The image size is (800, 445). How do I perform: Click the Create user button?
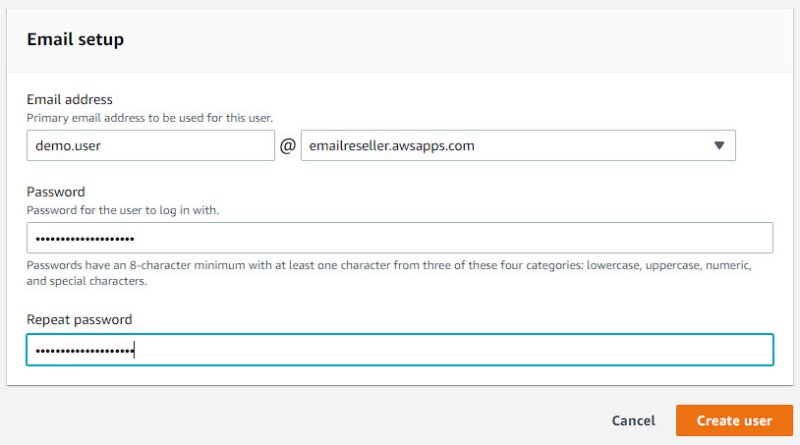point(734,421)
